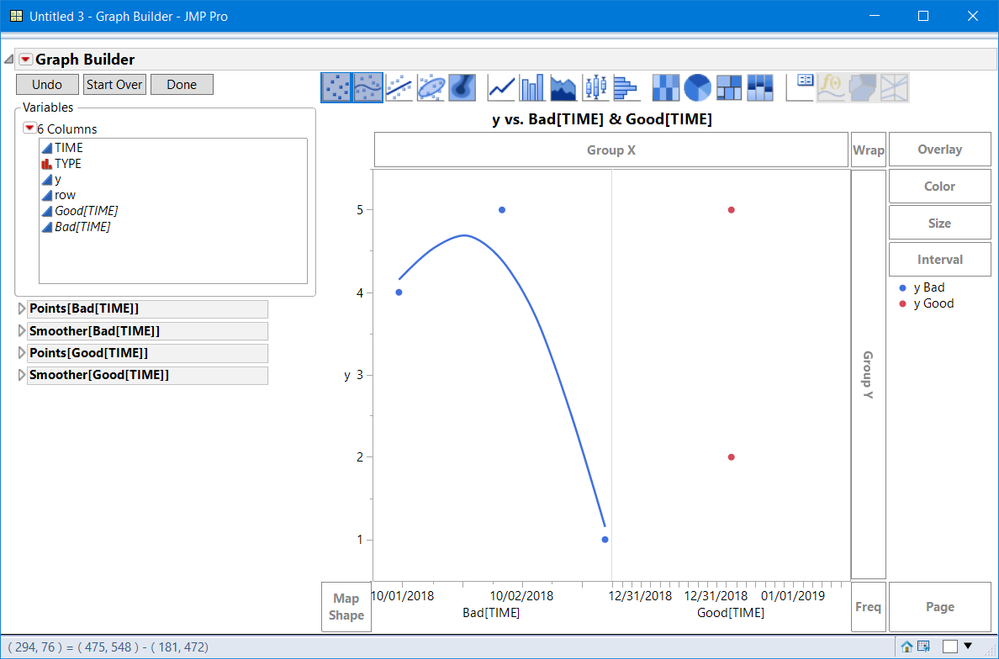Open the status bar dropdown arrow
This screenshot has height=659, width=999.
(x=968, y=646)
